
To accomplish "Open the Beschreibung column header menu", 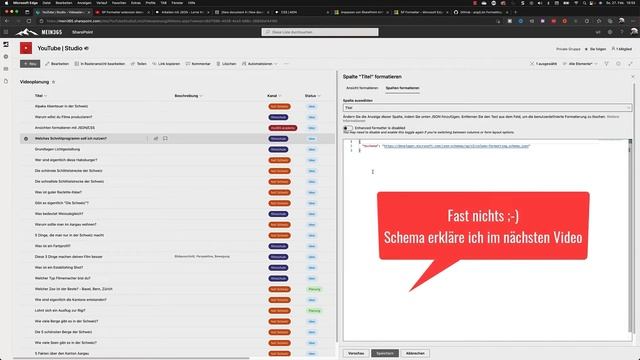I will 188,96.
